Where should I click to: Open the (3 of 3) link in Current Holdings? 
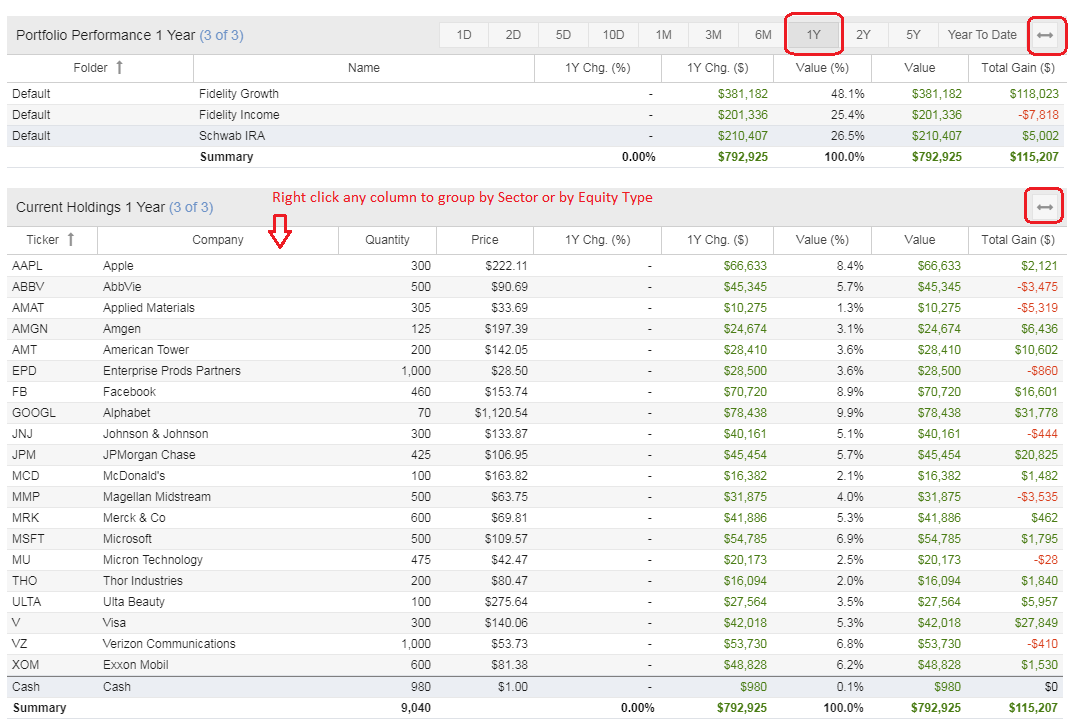pos(190,207)
